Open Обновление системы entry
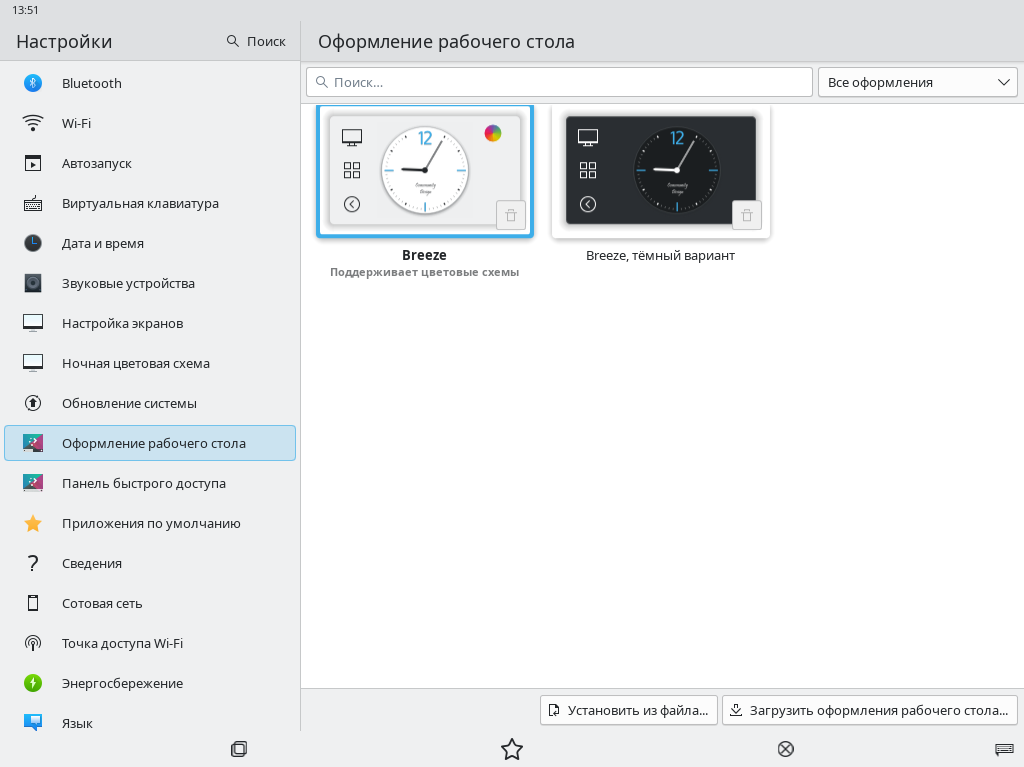 pyautogui.click(x=150, y=403)
